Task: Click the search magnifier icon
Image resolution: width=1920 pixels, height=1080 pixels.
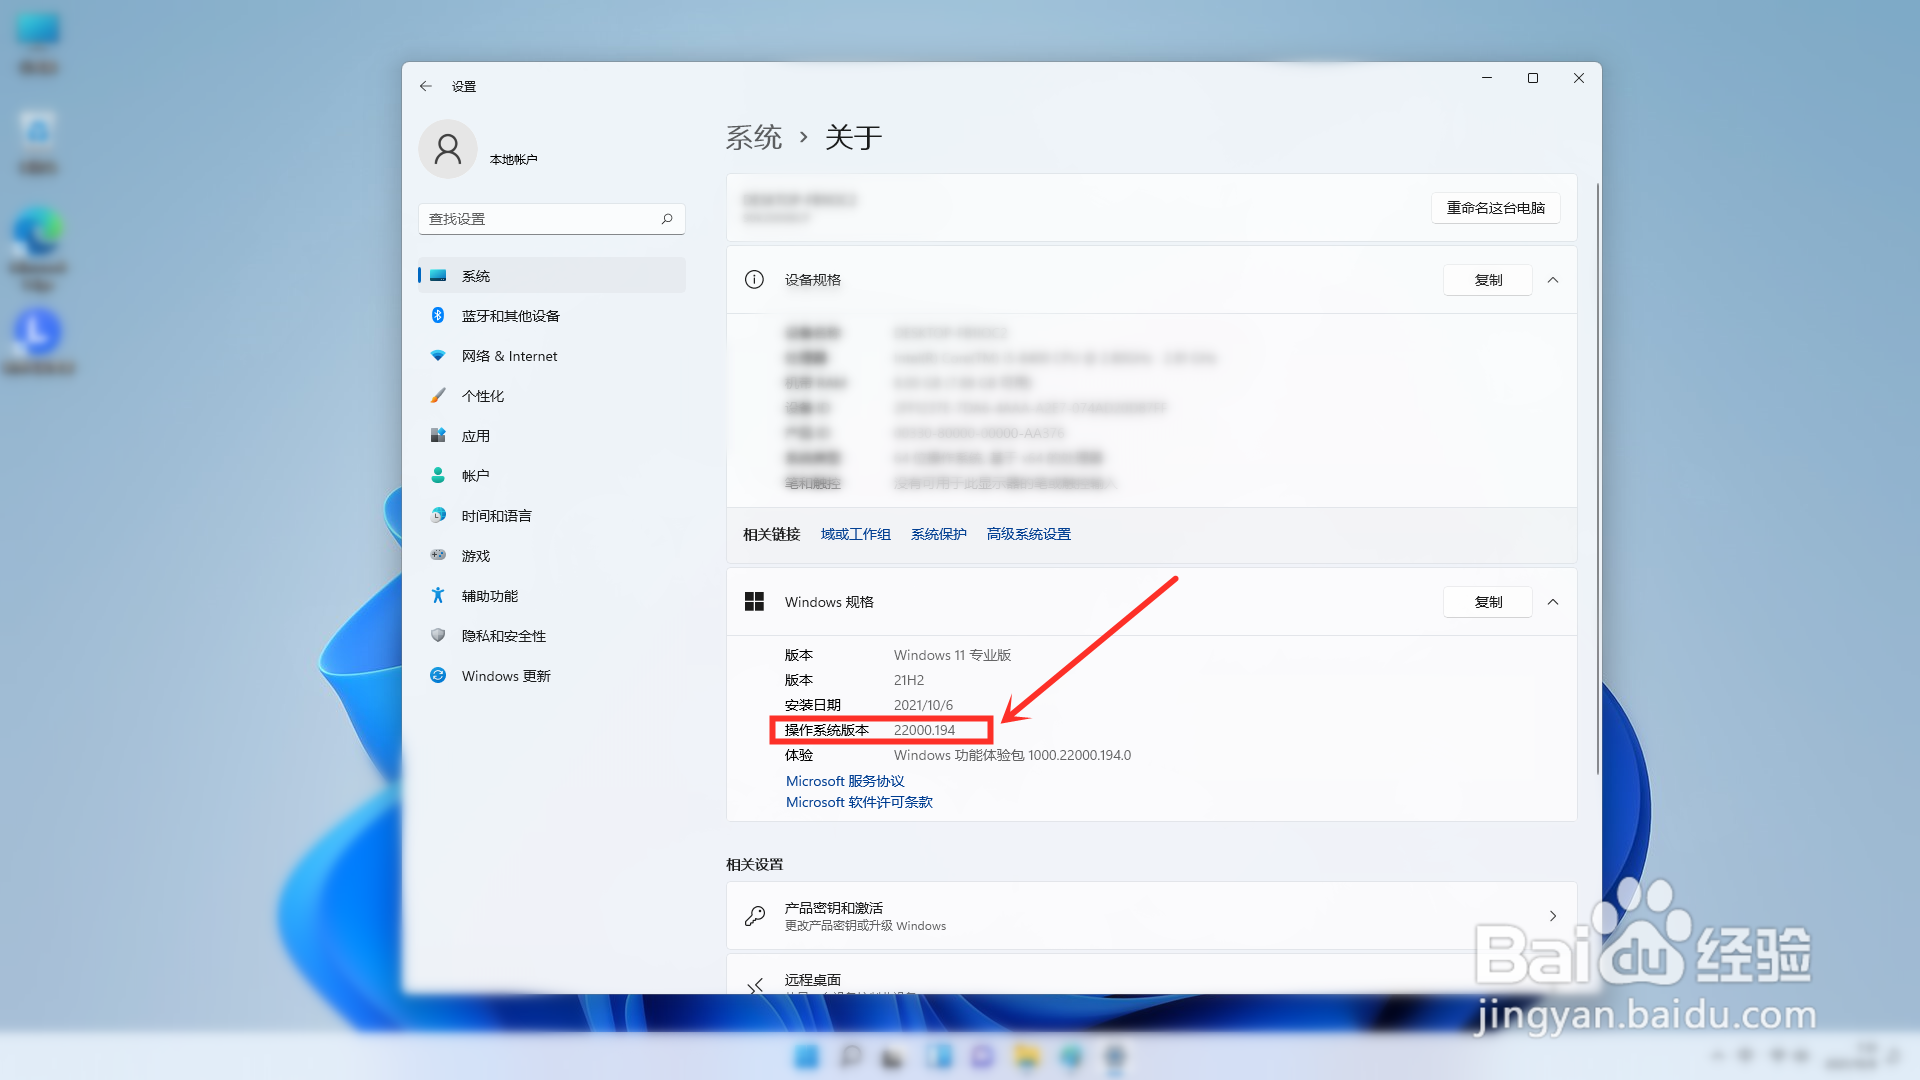Action: point(667,219)
